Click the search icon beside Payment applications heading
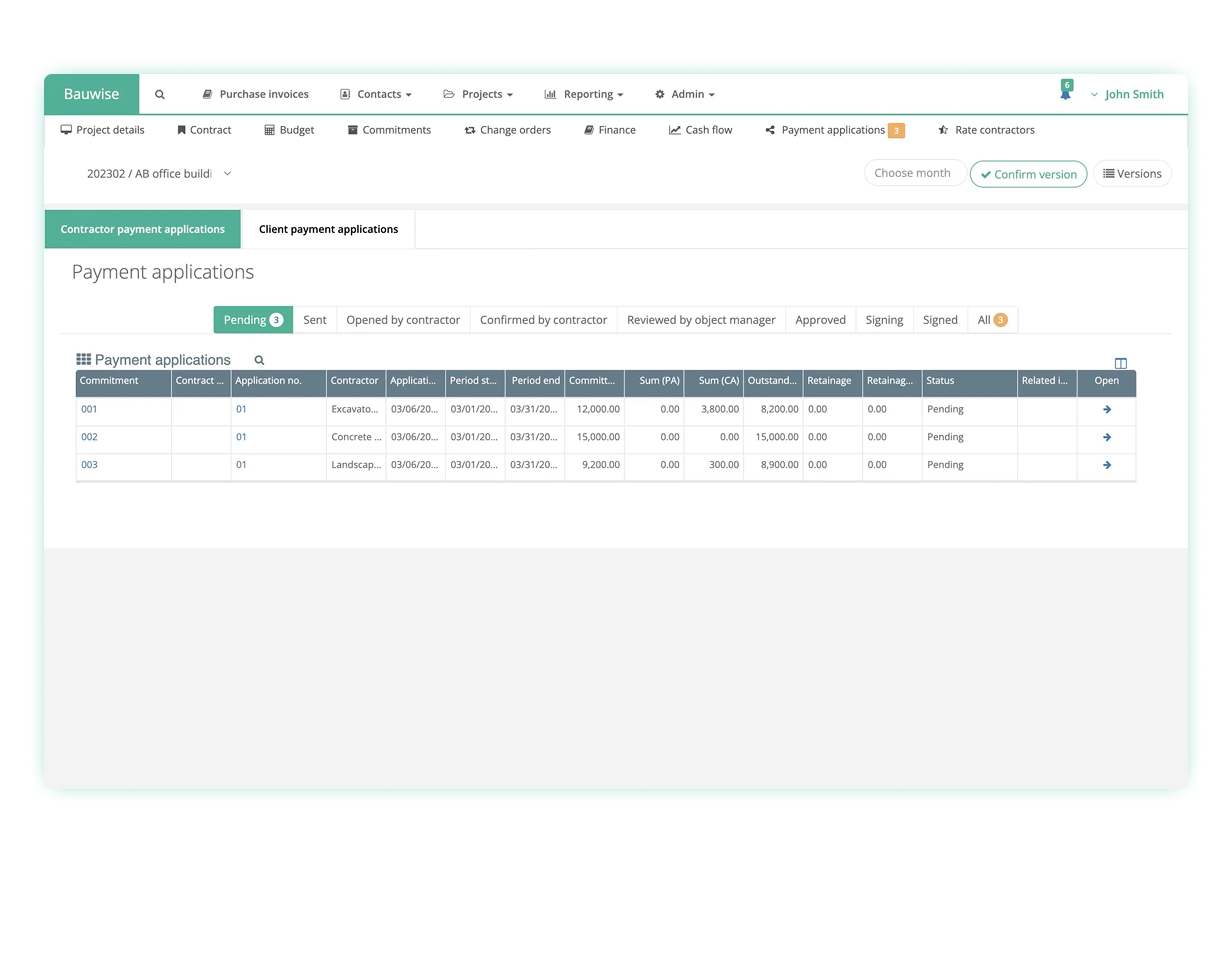The height and width of the screenshot is (962, 1230). 258,359
